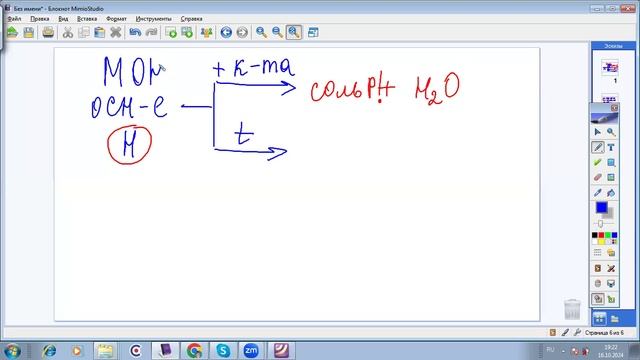The width and height of the screenshot is (640, 360).
Task: Click the people icon in the toolbar
Action: [x=207, y=32]
